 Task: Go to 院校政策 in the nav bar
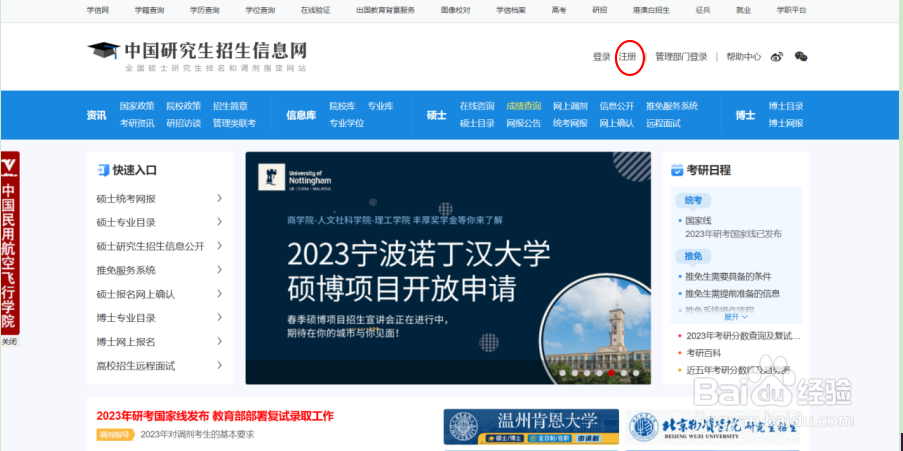point(184,106)
